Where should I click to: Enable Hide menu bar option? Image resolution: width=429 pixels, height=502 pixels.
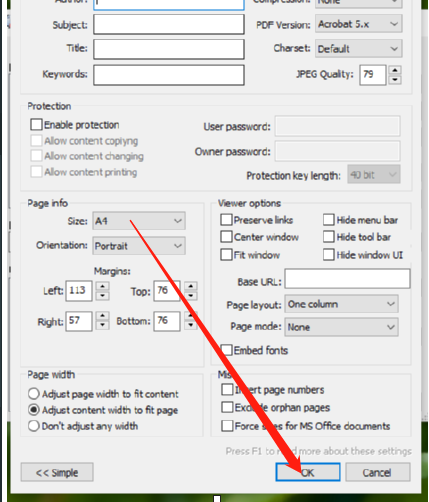329,220
